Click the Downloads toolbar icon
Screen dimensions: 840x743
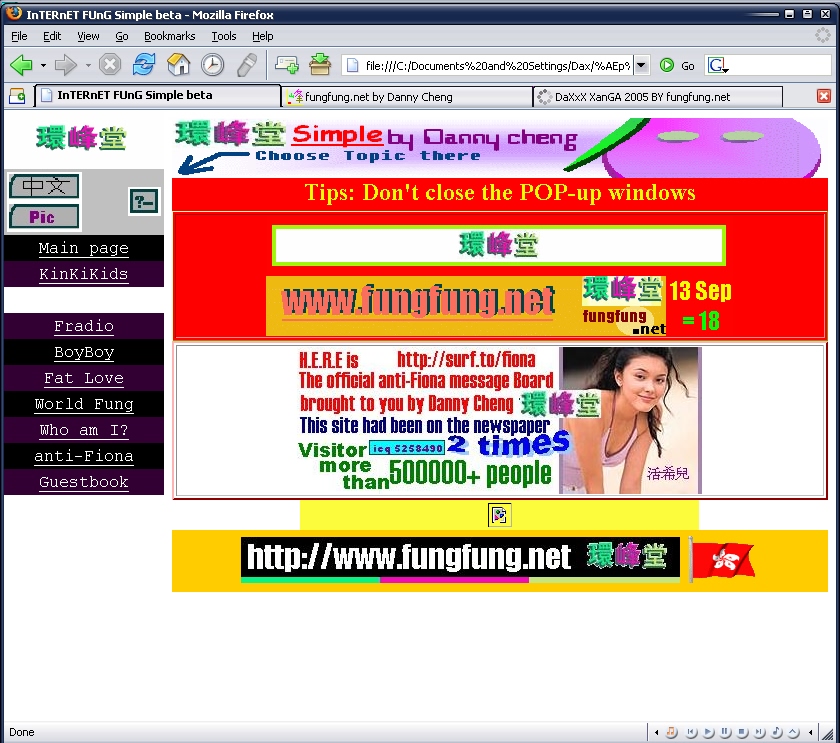click(320, 65)
